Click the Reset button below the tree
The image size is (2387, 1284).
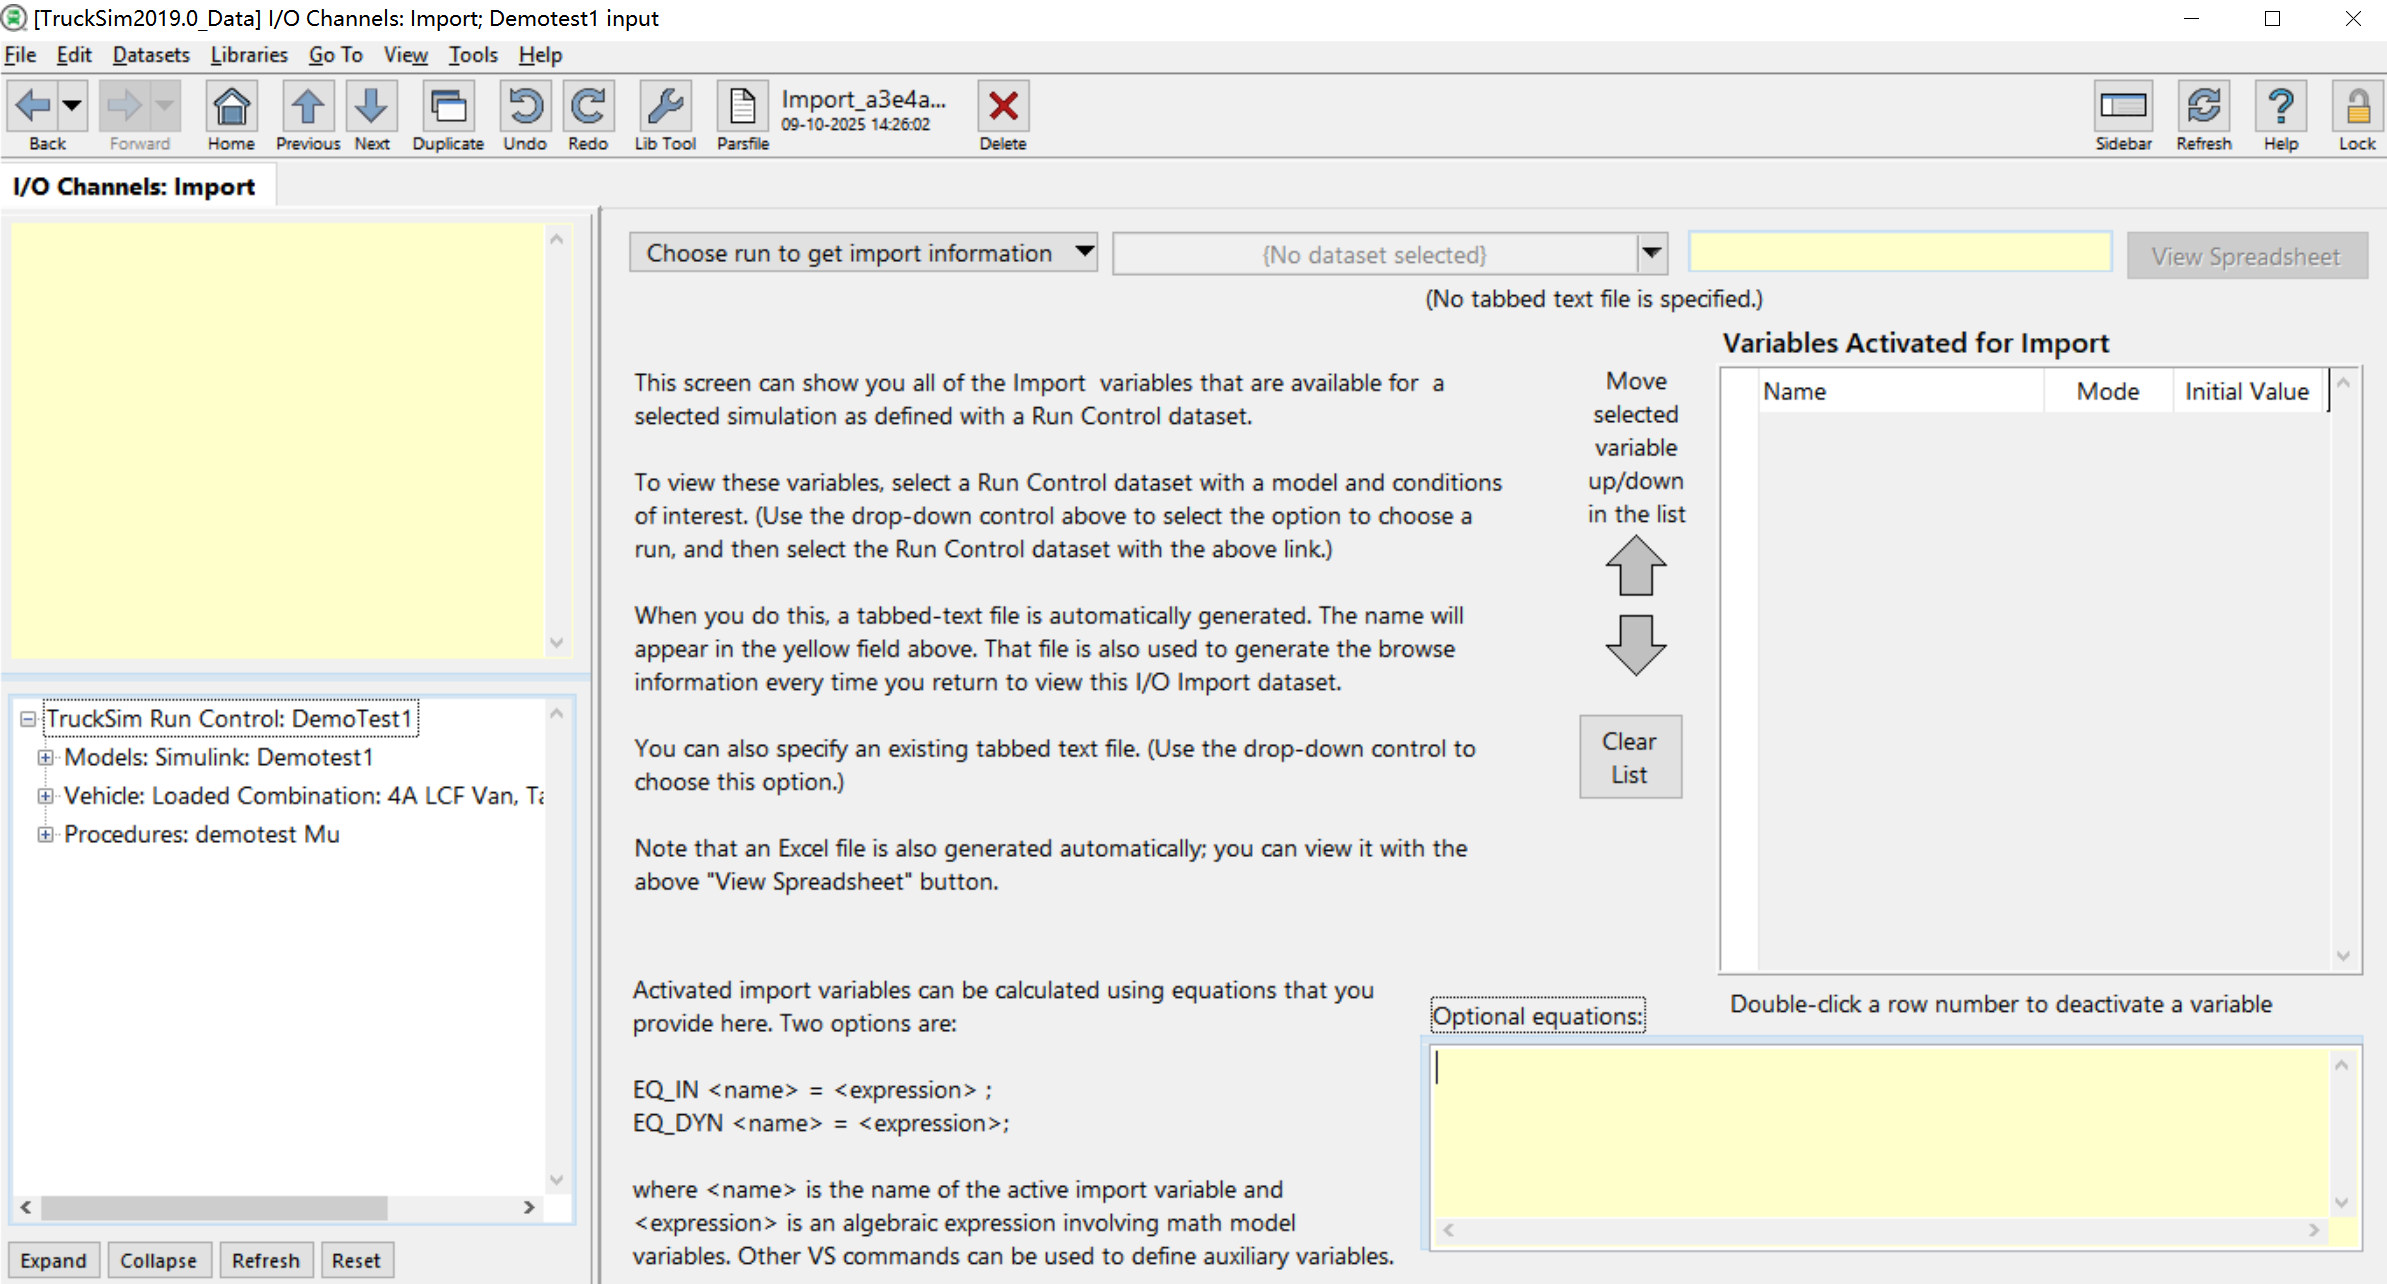pyautogui.click(x=356, y=1260)
